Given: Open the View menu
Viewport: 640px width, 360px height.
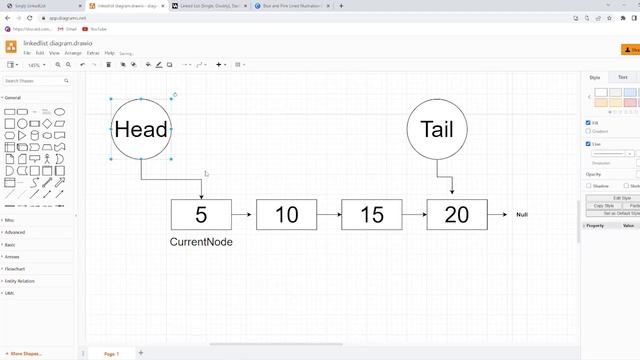Looking at the screenshot, I should coord(54,53).
